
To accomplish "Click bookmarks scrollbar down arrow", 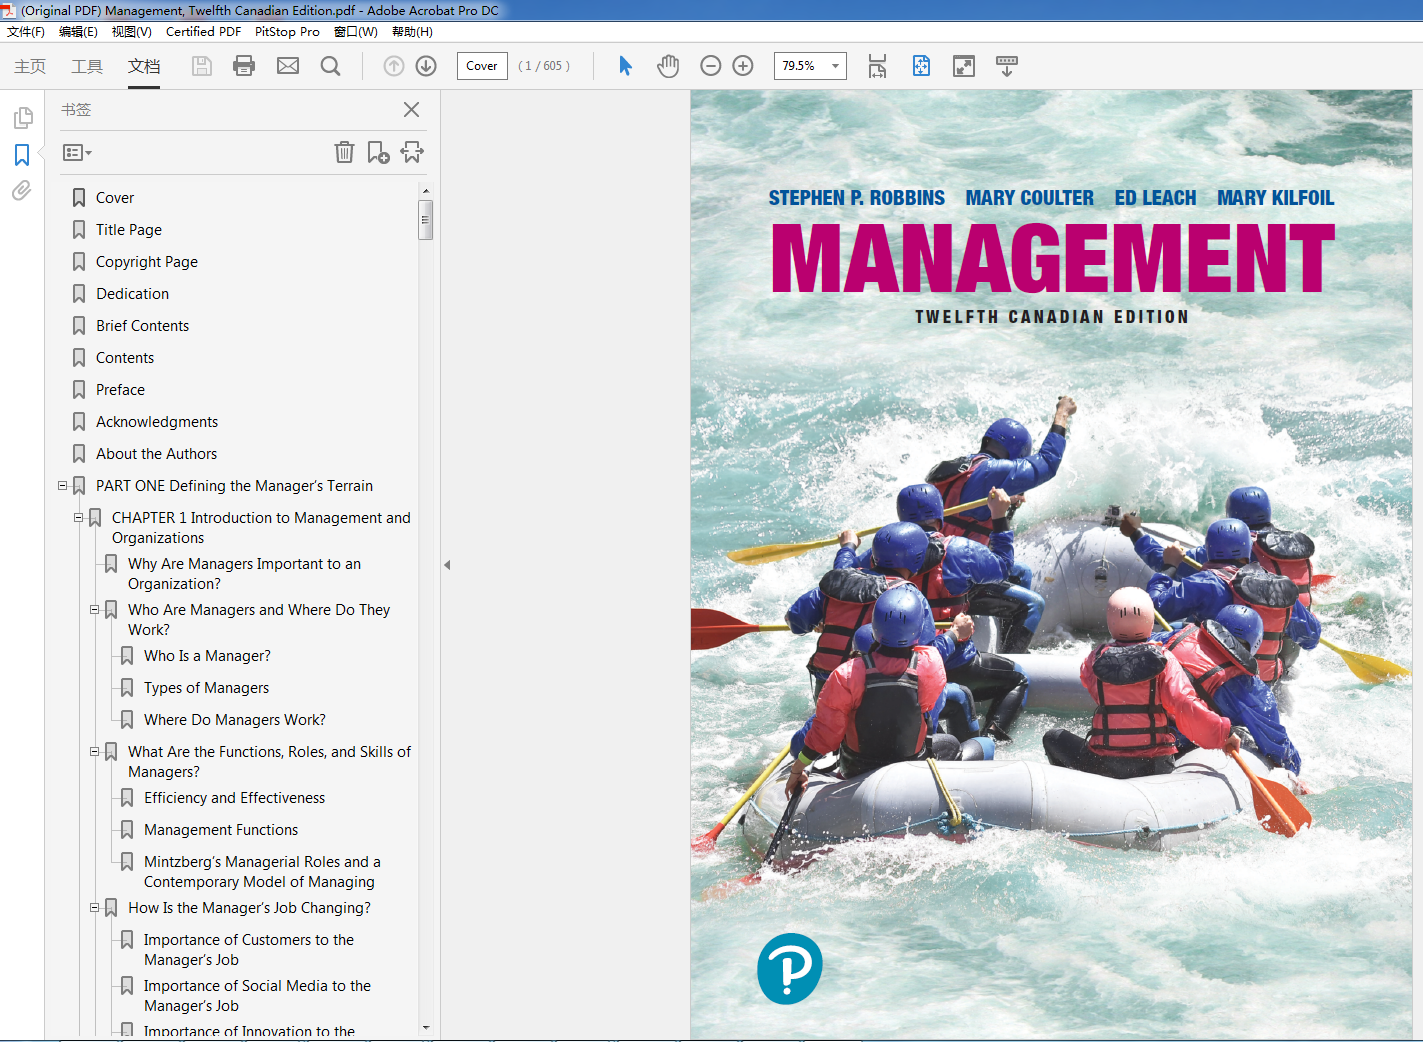I will coord(426,1027).
